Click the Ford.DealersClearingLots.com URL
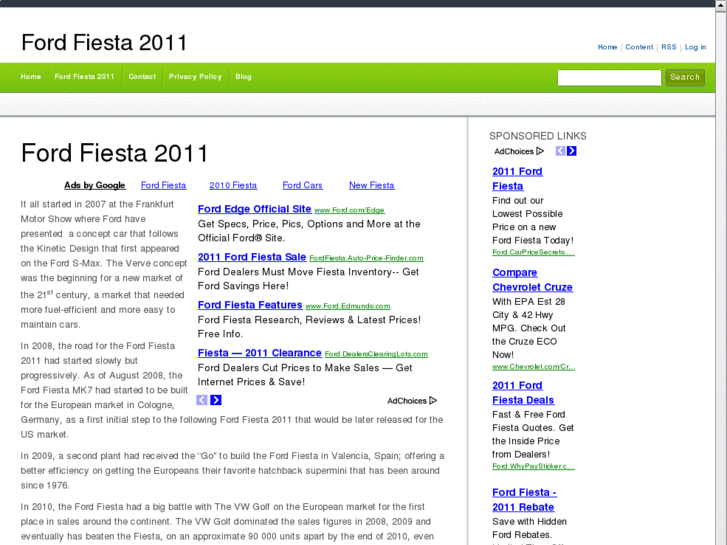The height and width of the screenshot is (545, 727). 376,354
